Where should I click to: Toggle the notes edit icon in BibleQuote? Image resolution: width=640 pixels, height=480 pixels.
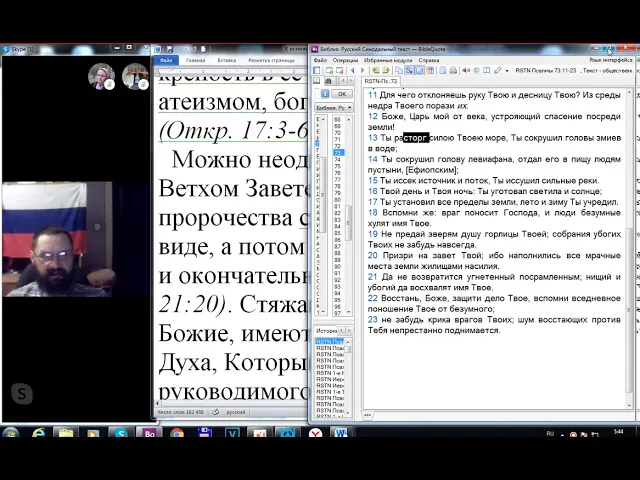(x=419, y=71)
